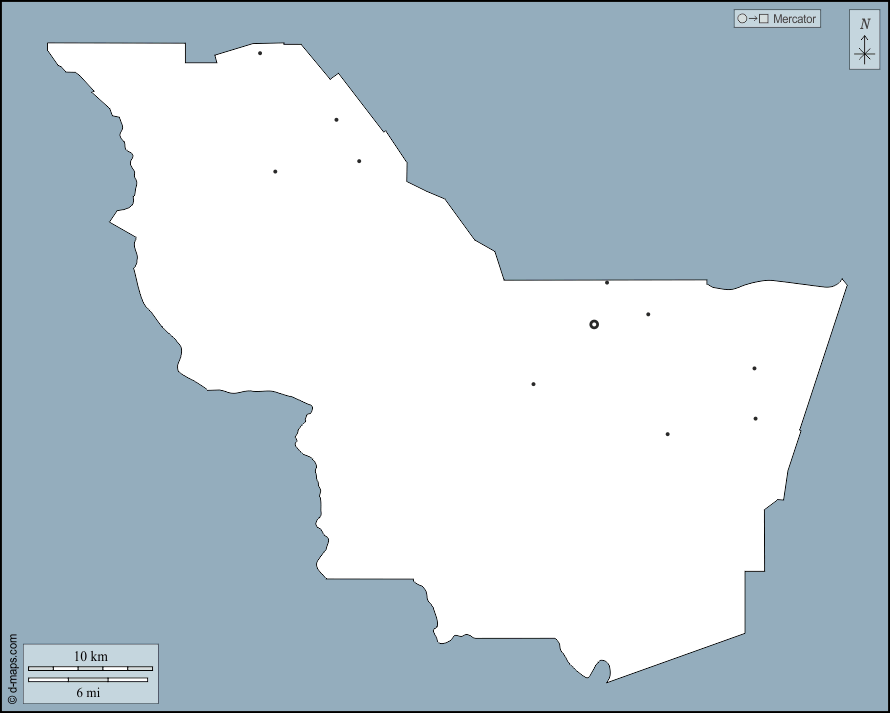
Task: Click the square symbol in the Mercator box
Action: [x=763, y=19]
